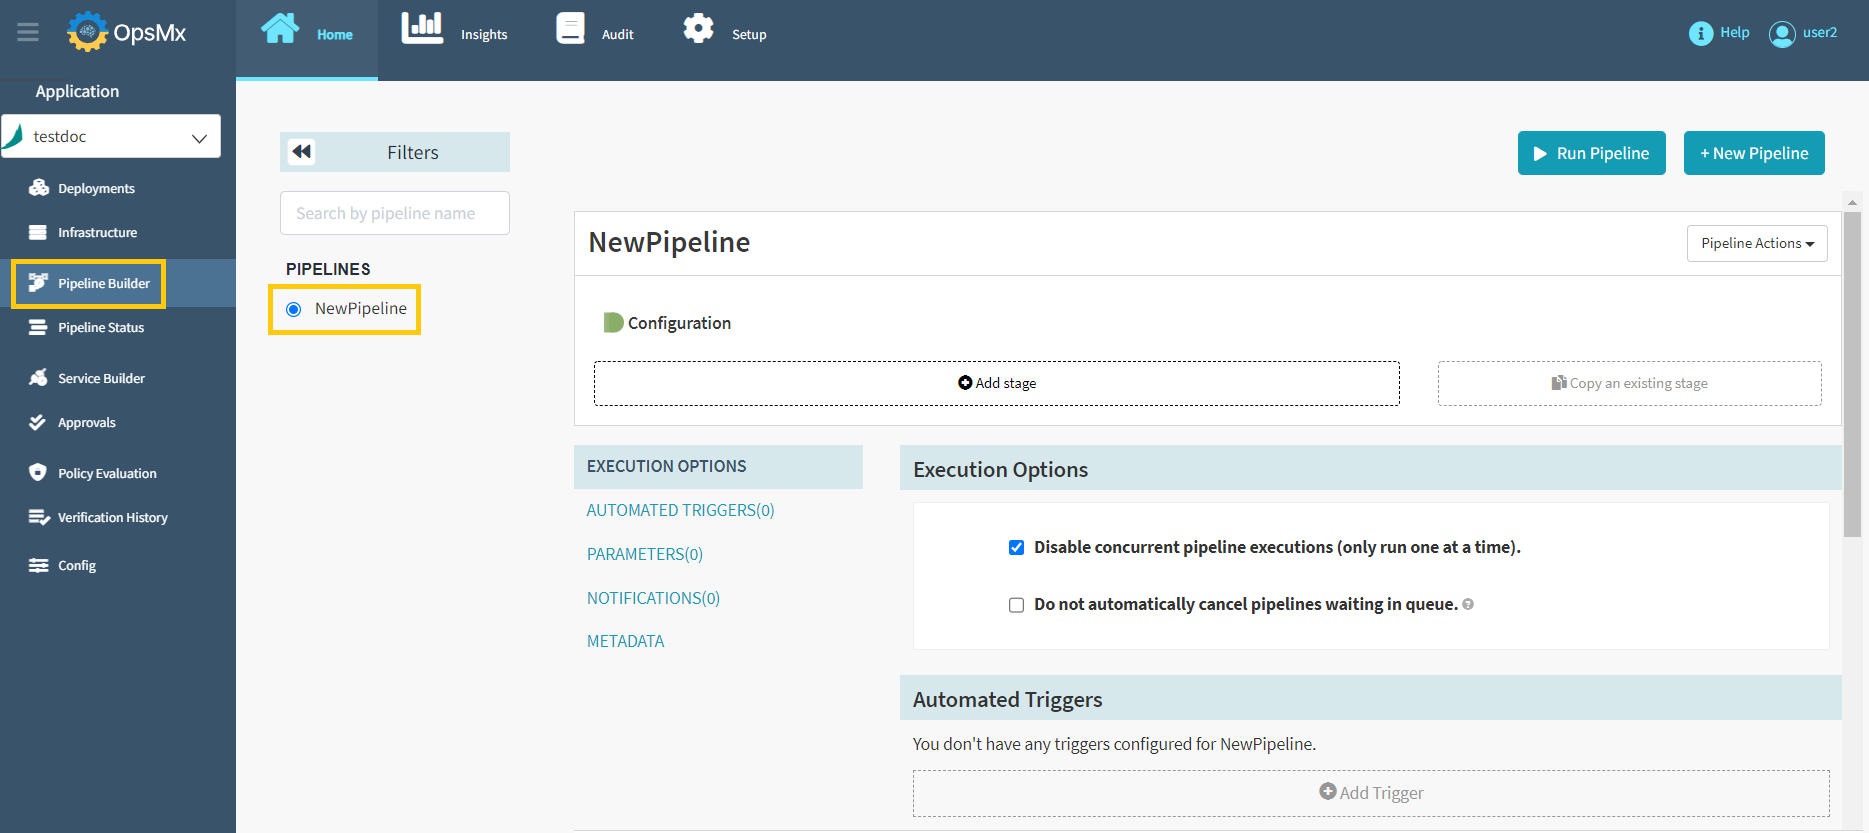
Task: Switch to the Home tab
Action: click(307, 34)
